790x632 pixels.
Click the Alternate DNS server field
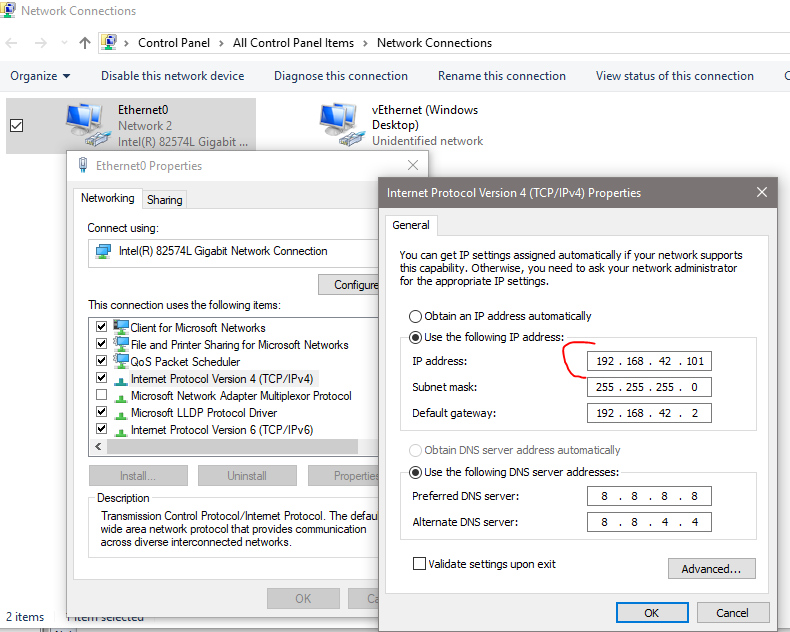tap(649, 522)
